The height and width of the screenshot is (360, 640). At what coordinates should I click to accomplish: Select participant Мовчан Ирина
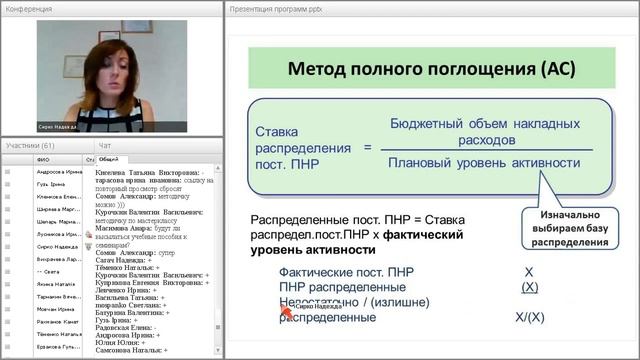[55, 309]
